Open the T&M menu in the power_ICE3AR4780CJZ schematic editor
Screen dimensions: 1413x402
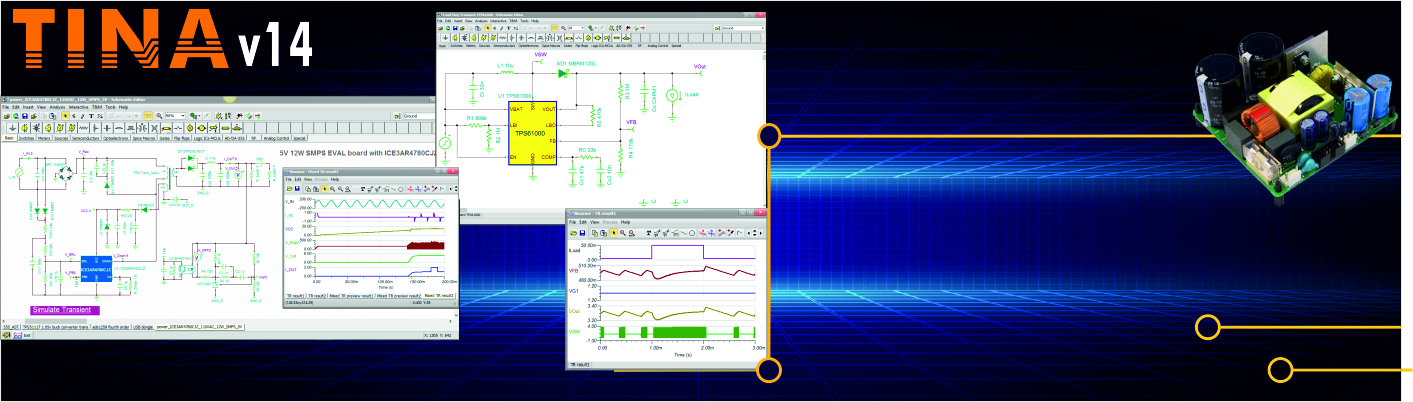point(97,107)
